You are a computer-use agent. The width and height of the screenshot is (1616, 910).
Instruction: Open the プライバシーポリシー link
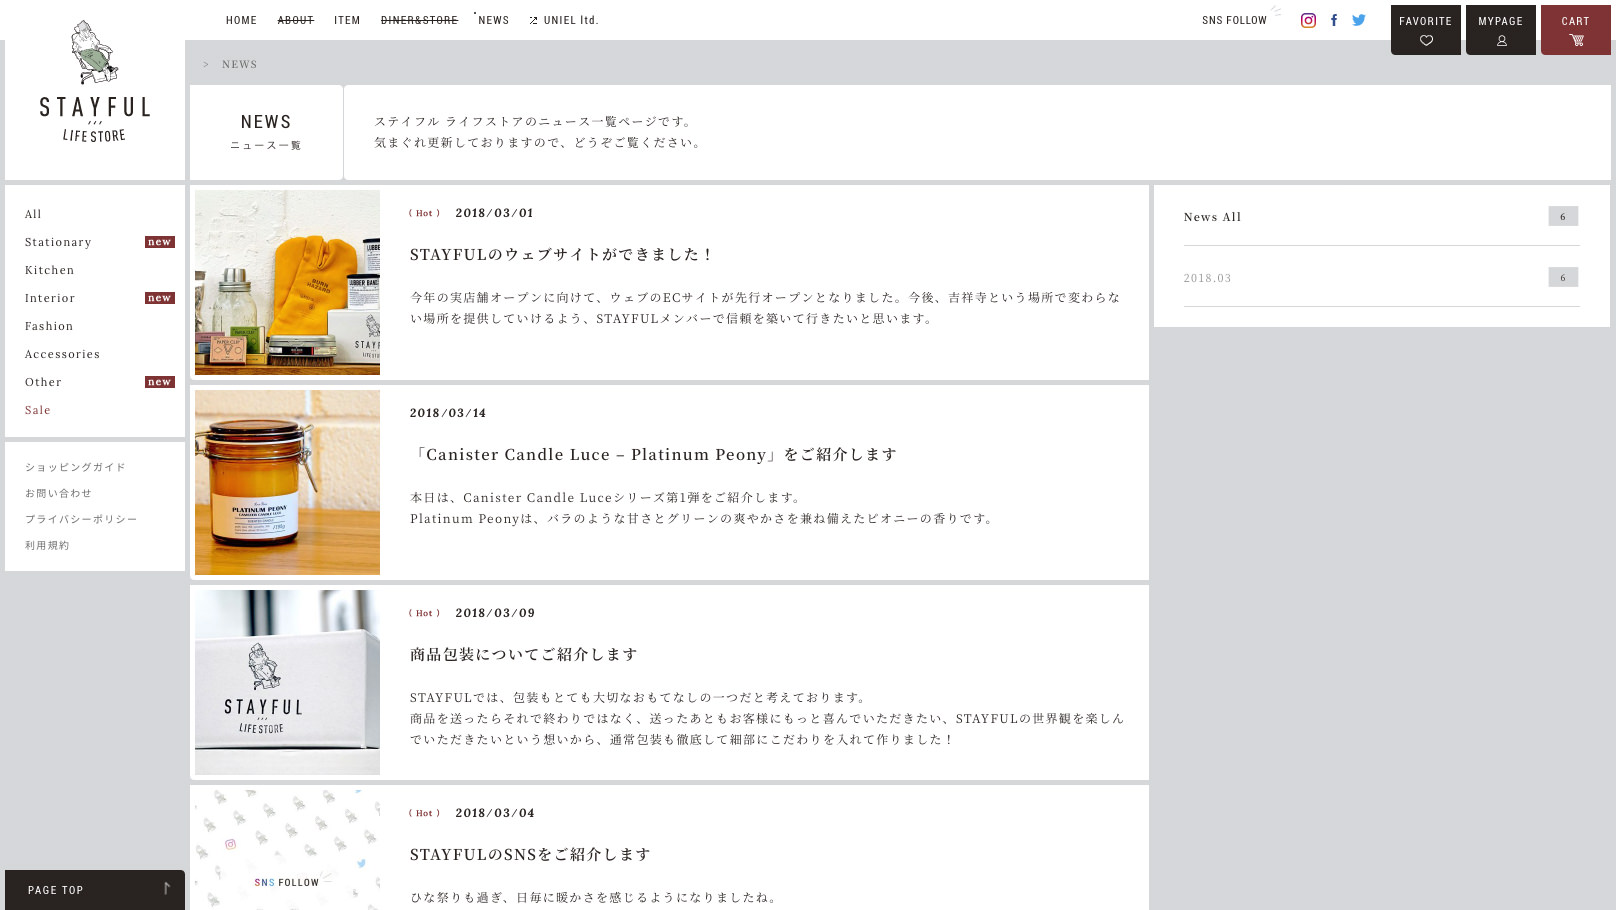81,519
